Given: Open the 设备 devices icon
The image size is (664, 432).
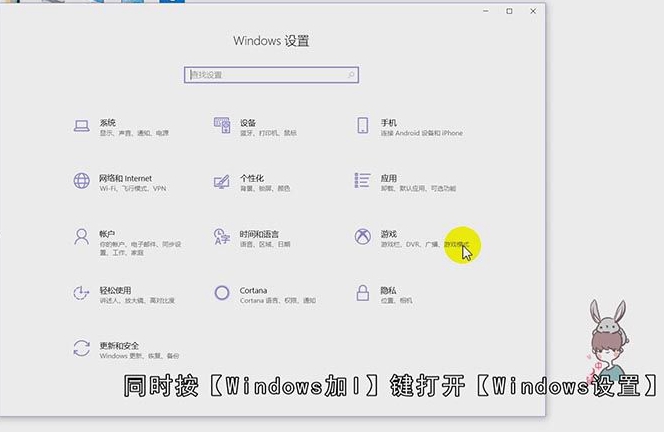Looking at the screenshot, I should pos(222,126).
